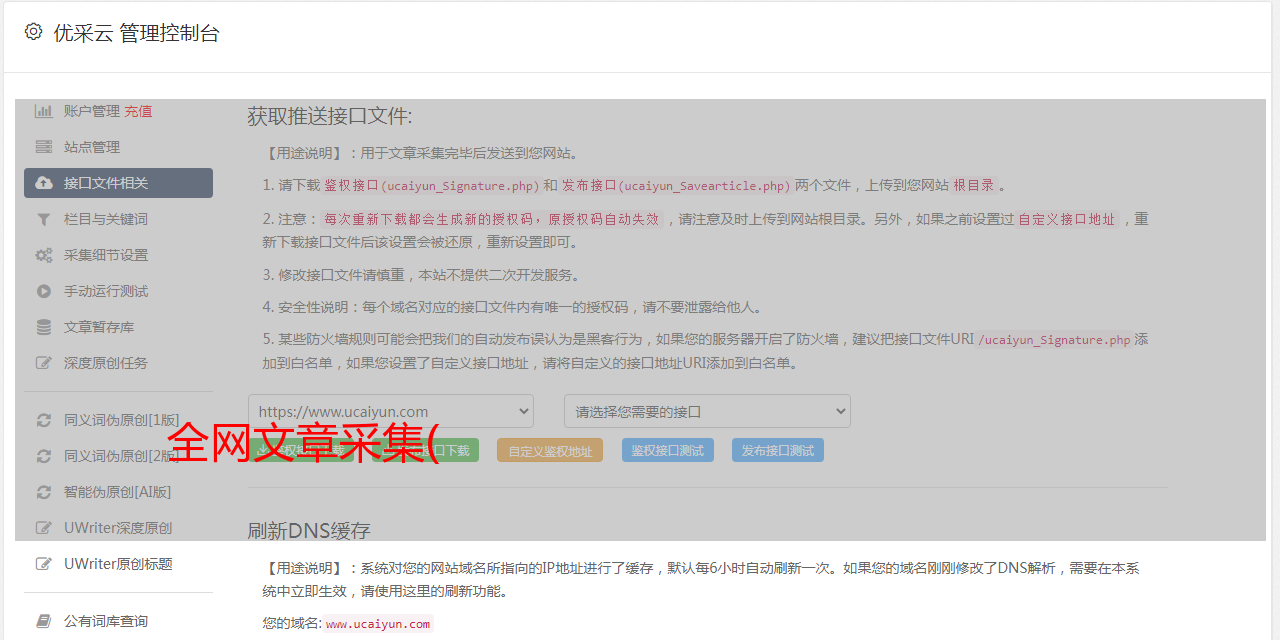Image resolution: width=1280 pixels, height=640 pixels.
Task: Click the play icon for 手动运行测试
Action: tap(44, 291)
